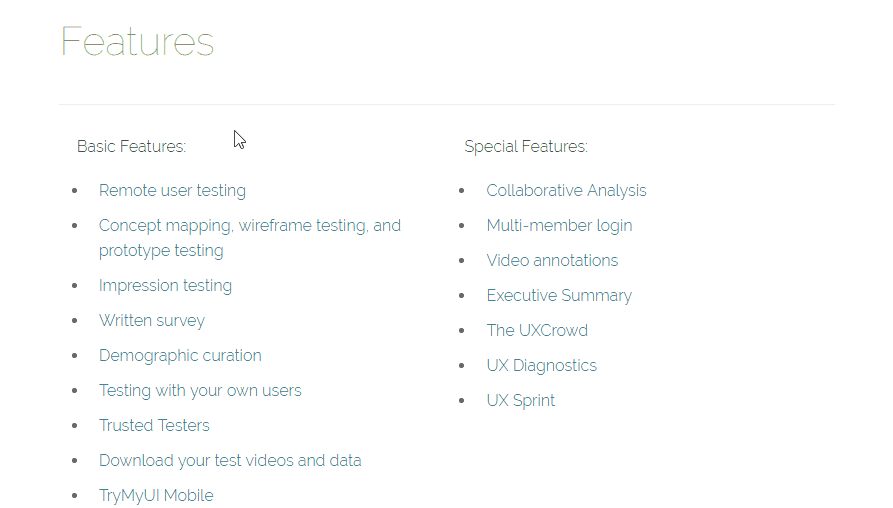Click the Special Features heading text

tap(526, 146)
